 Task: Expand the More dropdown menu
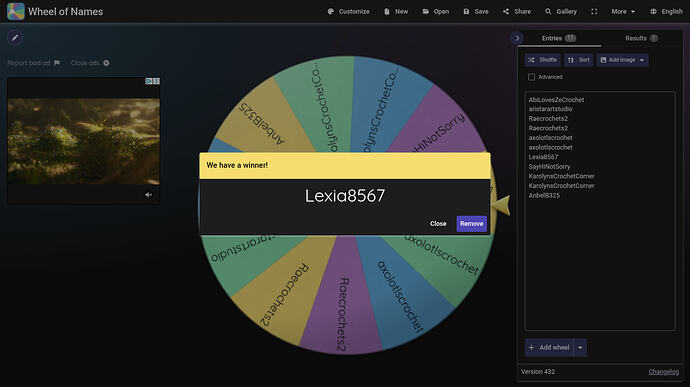pos(623,11)
